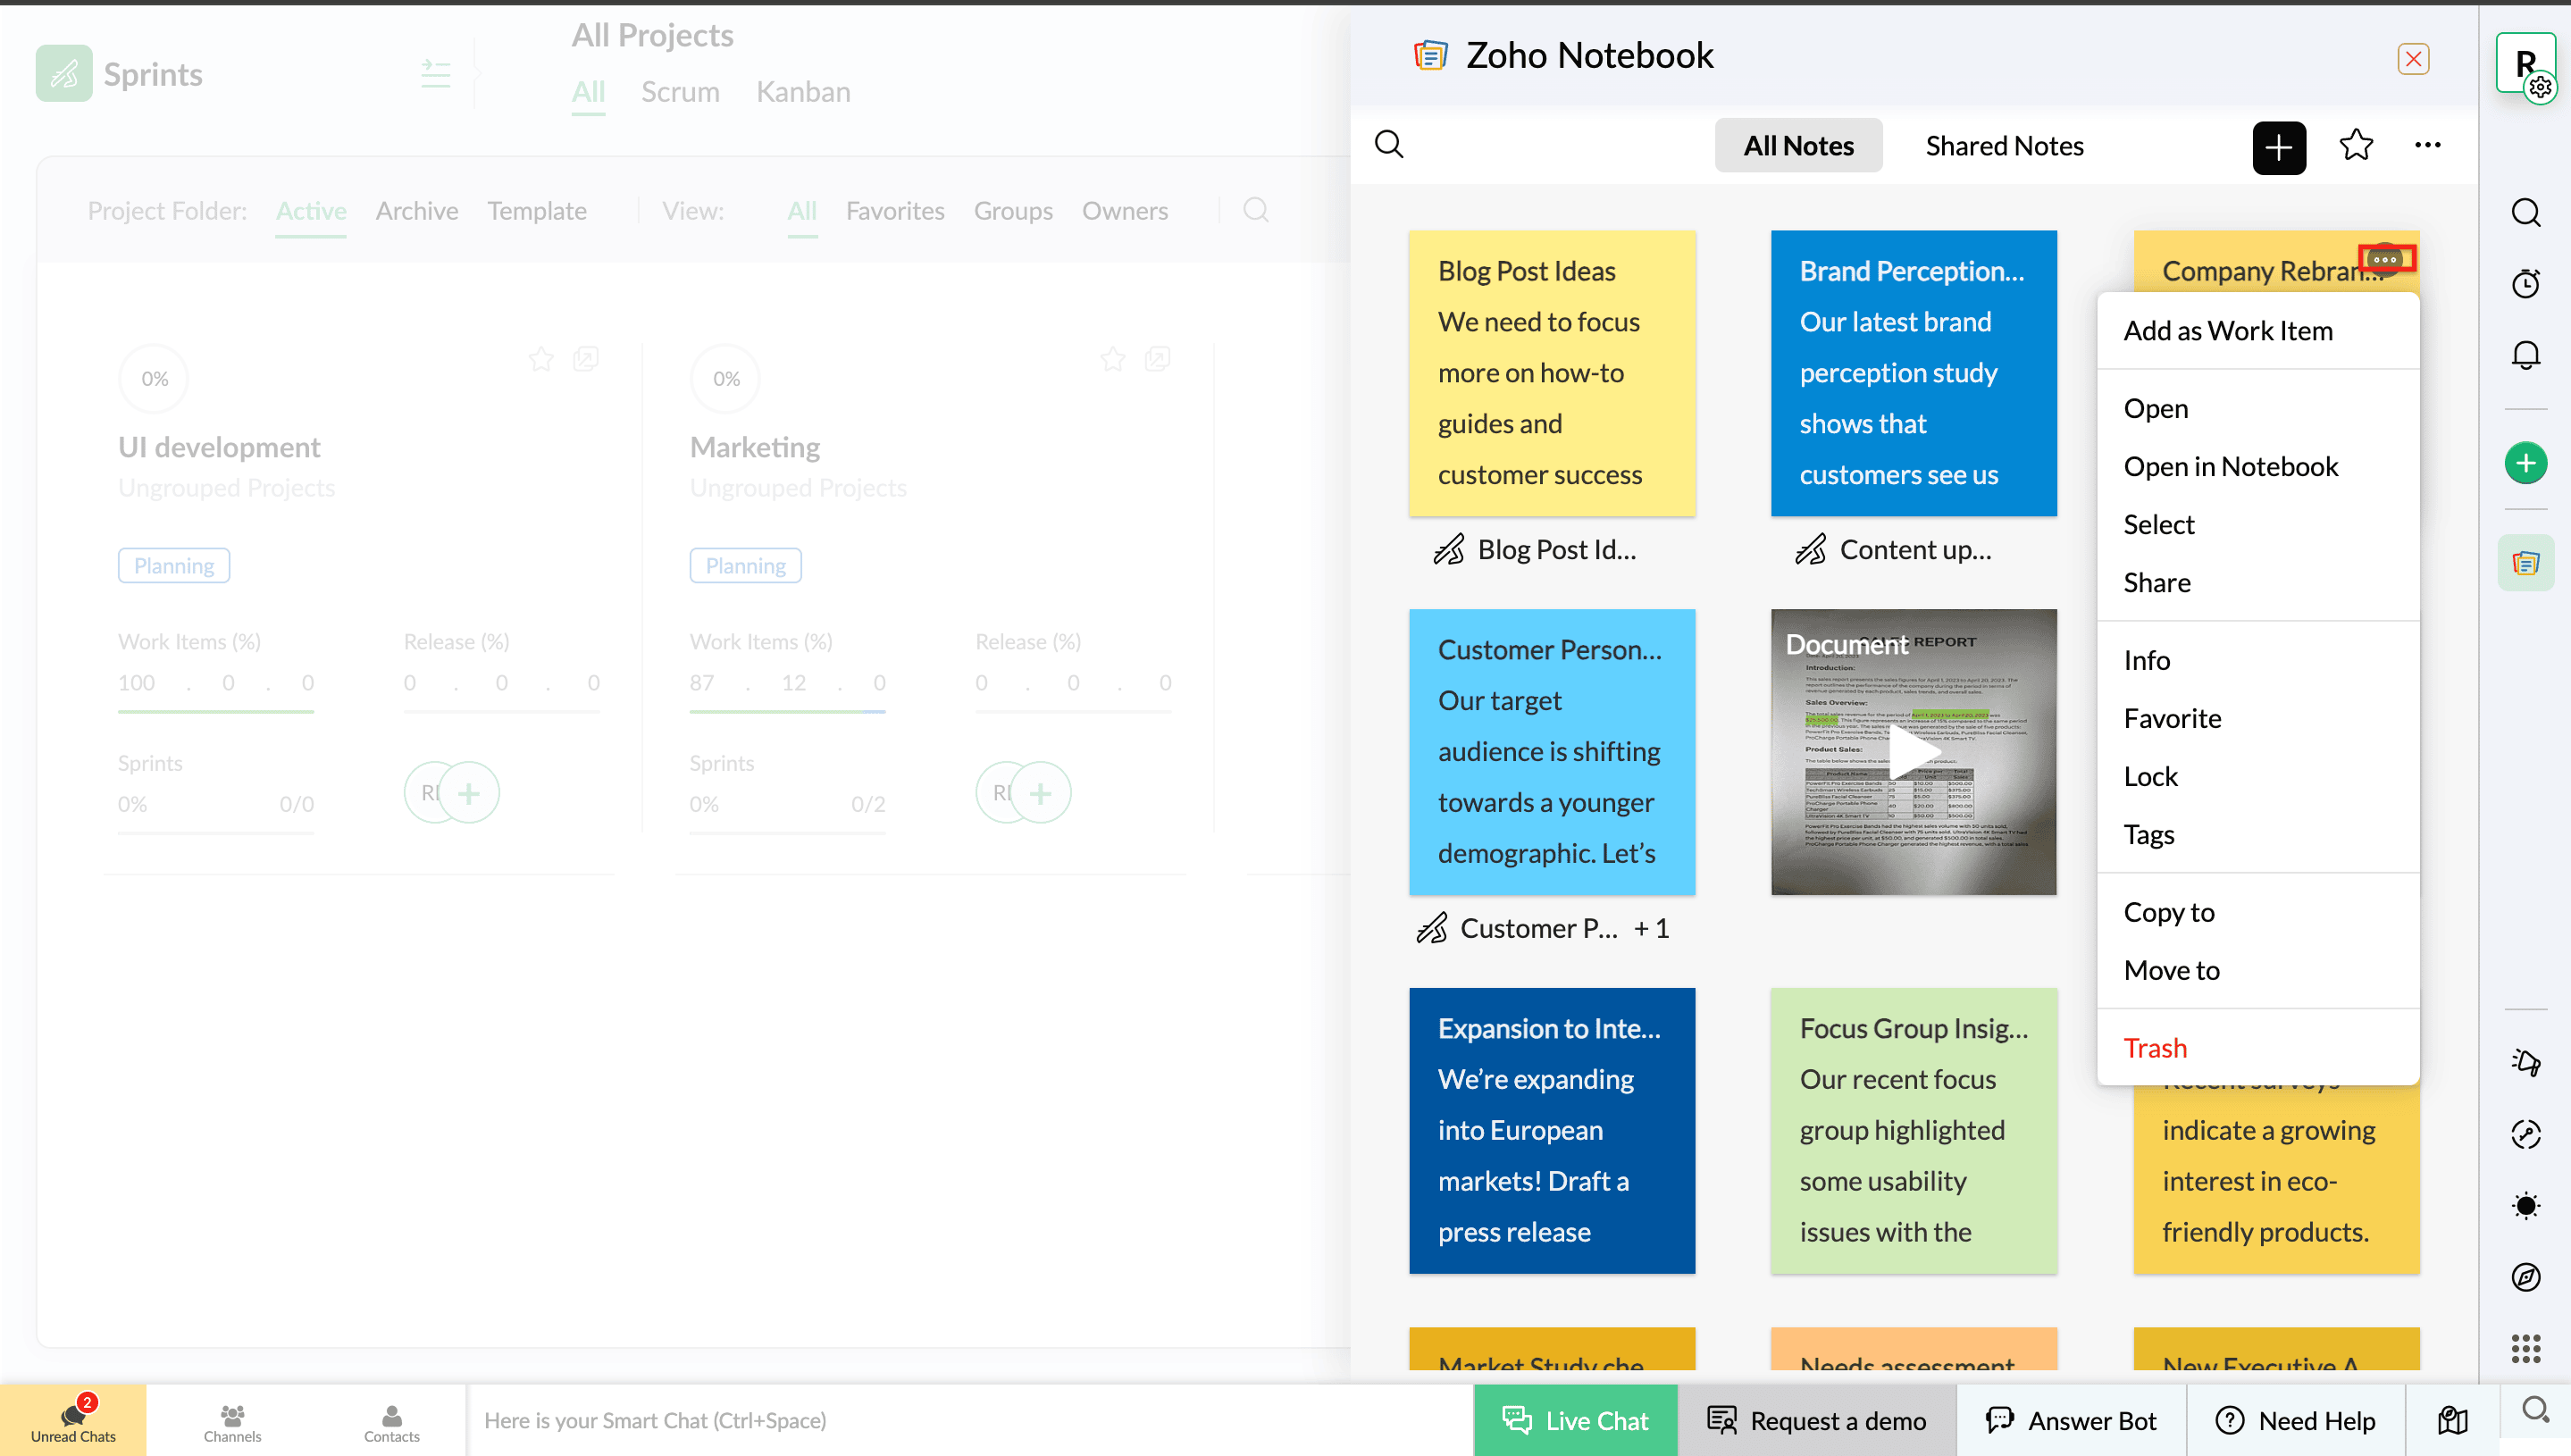2571x1456 pixels.
Task: Open the blue Brand Perception note card
Action: [1912, 373]
